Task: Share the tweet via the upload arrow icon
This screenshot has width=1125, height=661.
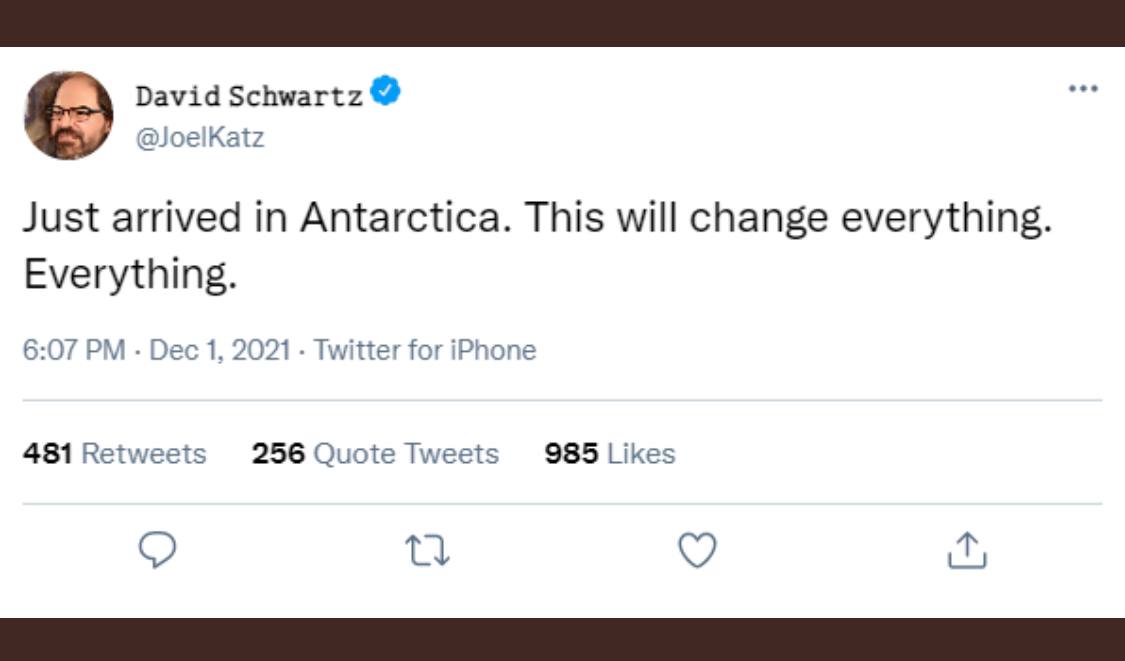Action: tap(966, 550)
